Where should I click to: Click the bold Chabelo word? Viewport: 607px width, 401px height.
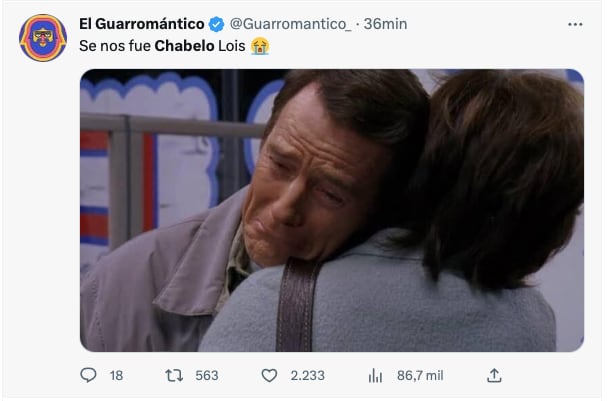coord(184,46)
